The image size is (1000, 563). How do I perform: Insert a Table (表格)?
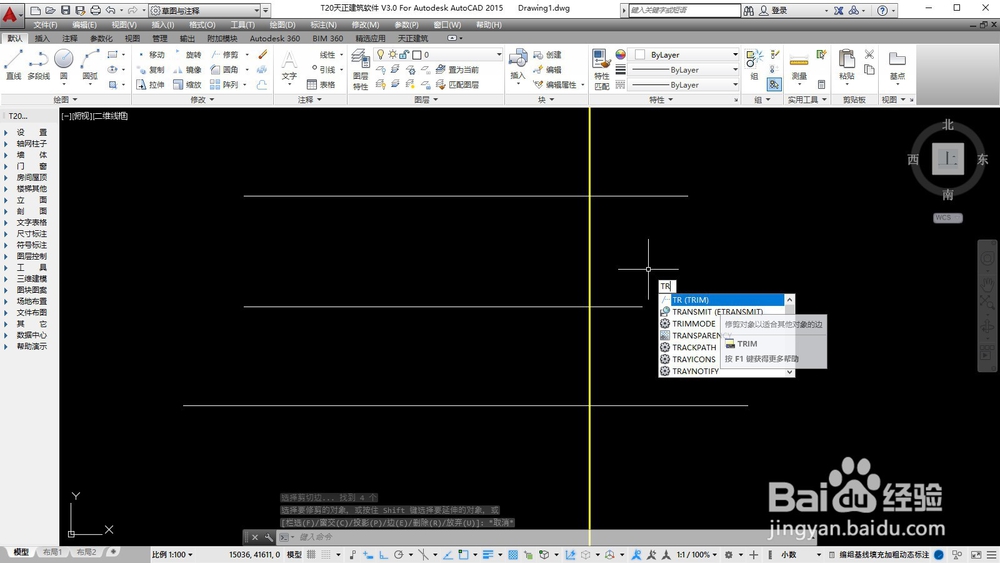click(321, 84)
